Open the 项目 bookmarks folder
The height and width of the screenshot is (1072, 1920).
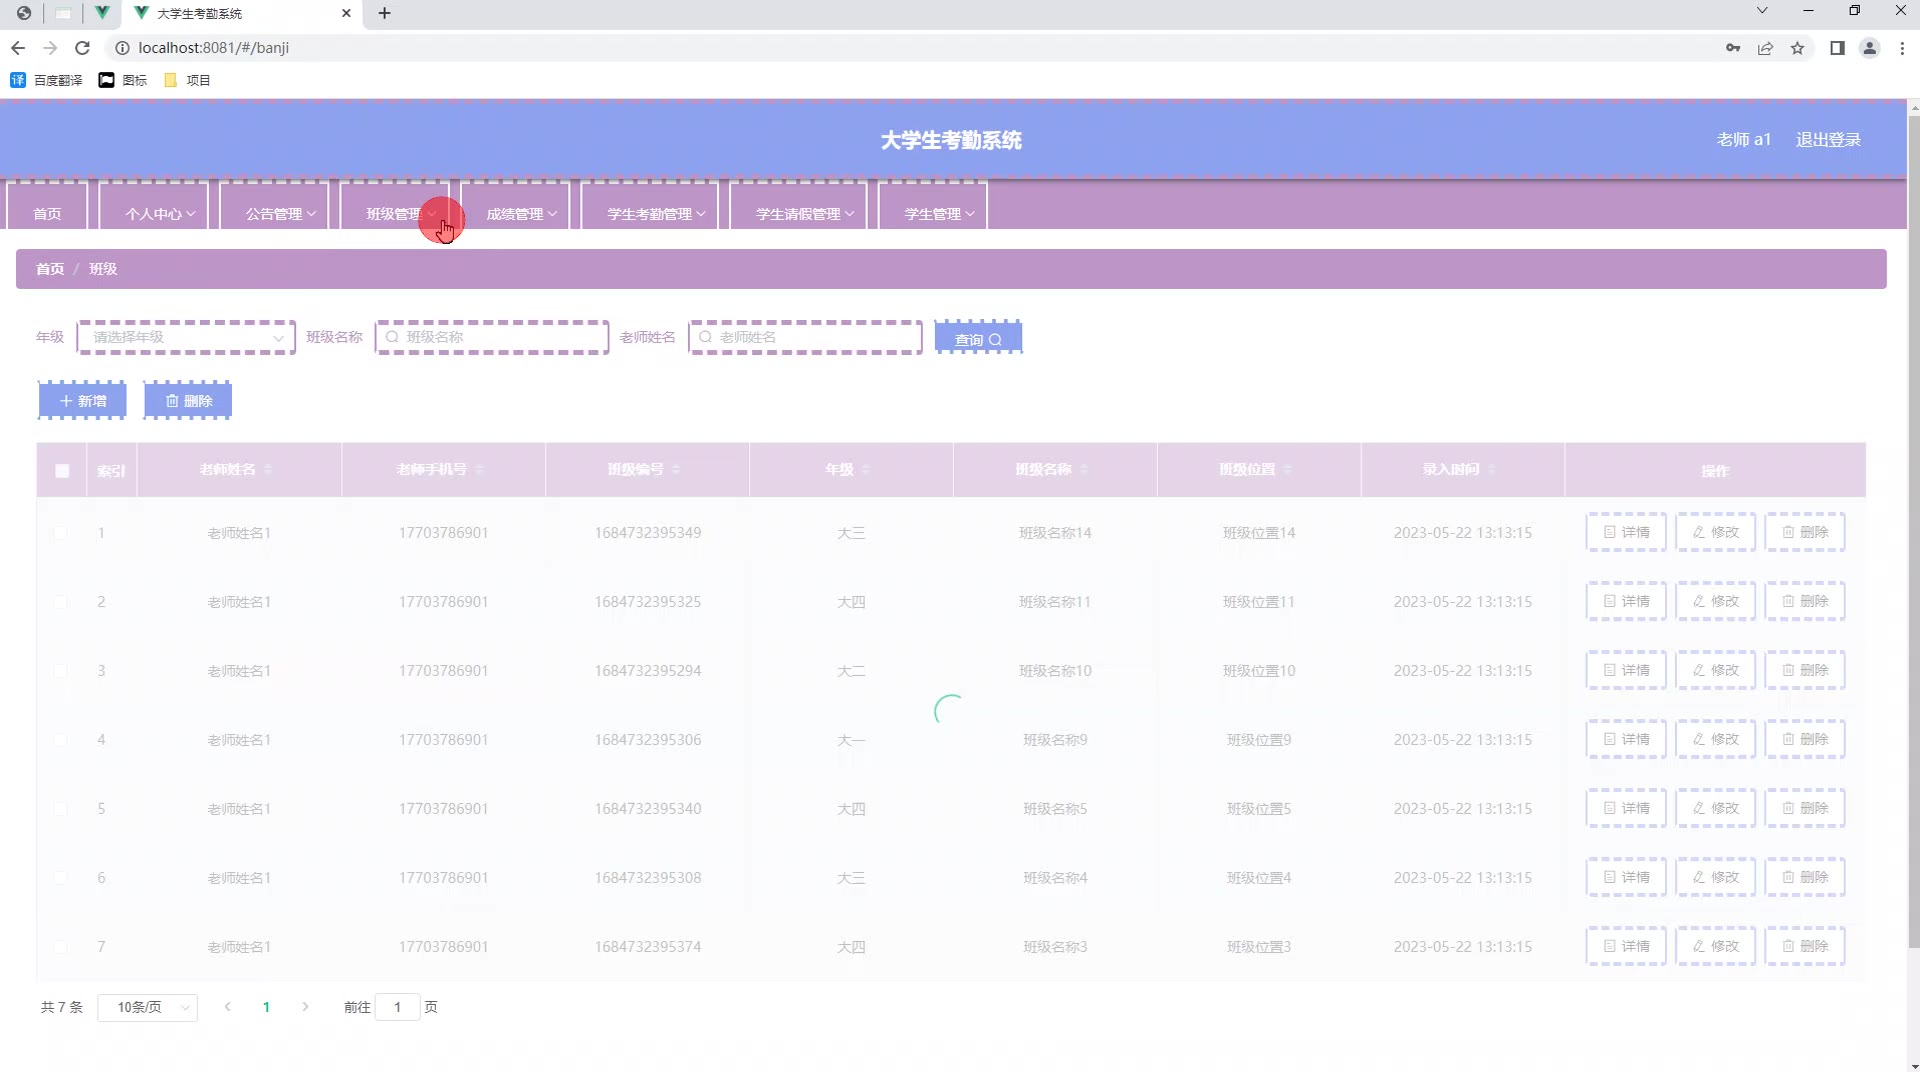187,80
